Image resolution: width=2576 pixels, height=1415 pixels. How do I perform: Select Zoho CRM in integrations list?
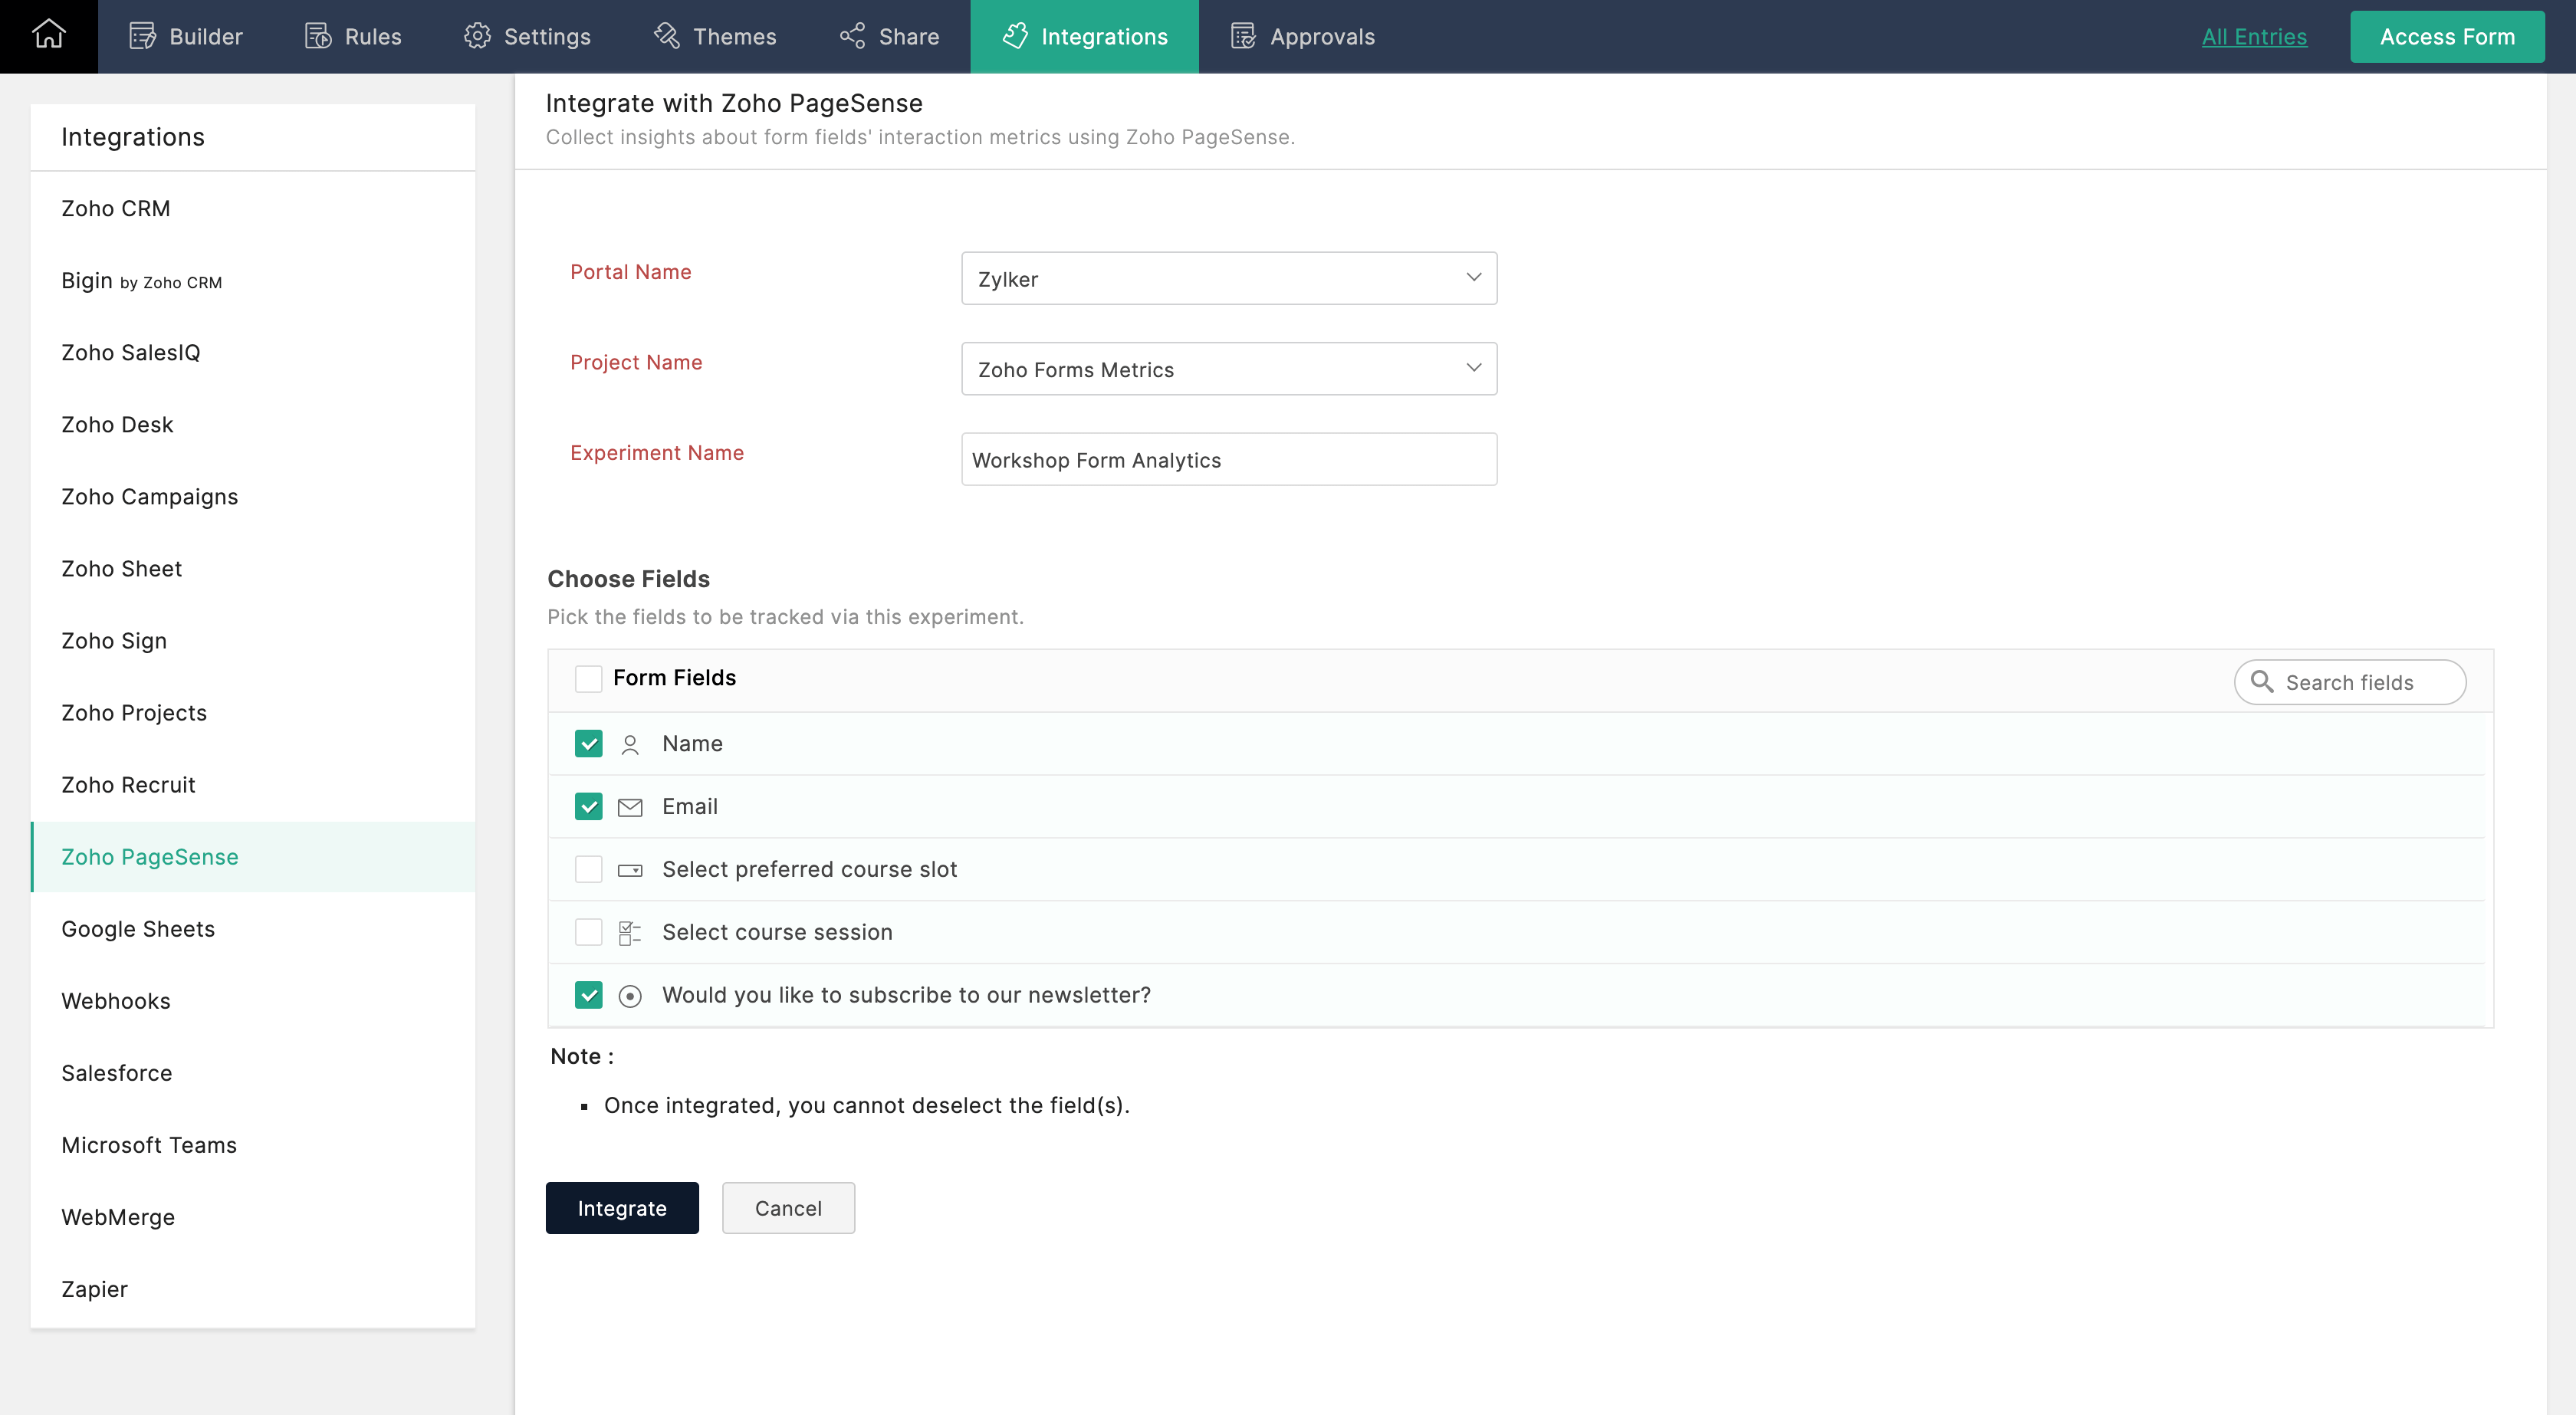(x=253, y=208)
